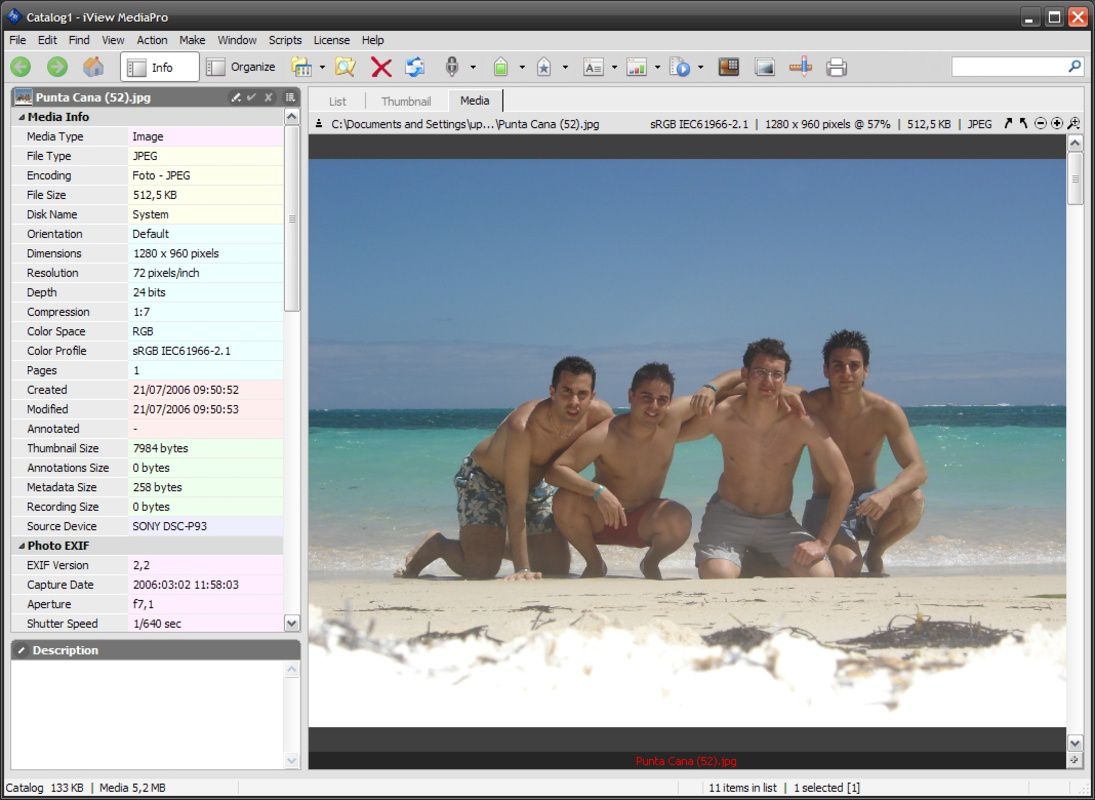
Task: Click the zoom in plus icon
Action: (x=1057, y=124)
